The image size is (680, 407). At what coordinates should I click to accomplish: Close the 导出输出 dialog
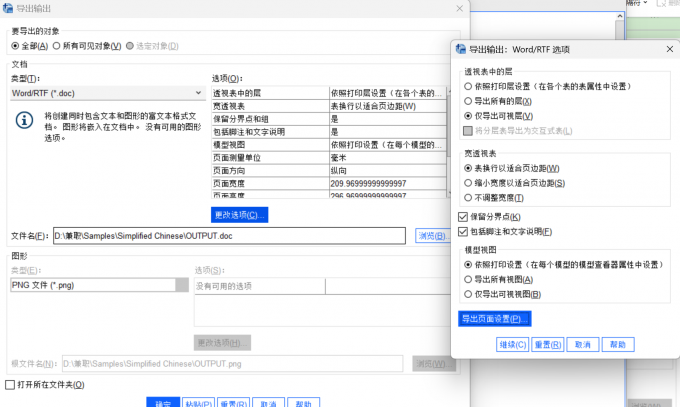(460, 8)
